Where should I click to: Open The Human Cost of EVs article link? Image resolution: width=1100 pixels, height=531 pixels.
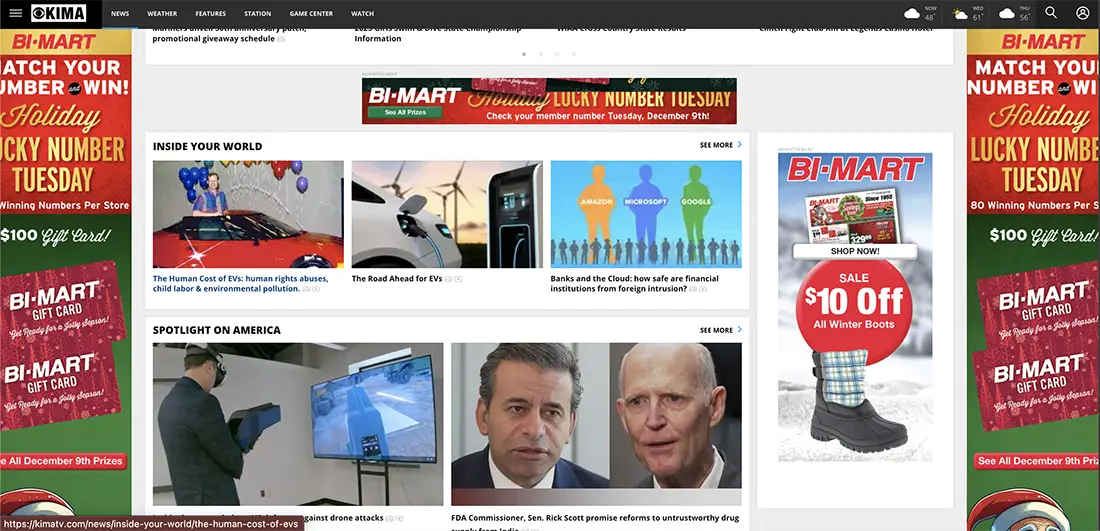240,283
